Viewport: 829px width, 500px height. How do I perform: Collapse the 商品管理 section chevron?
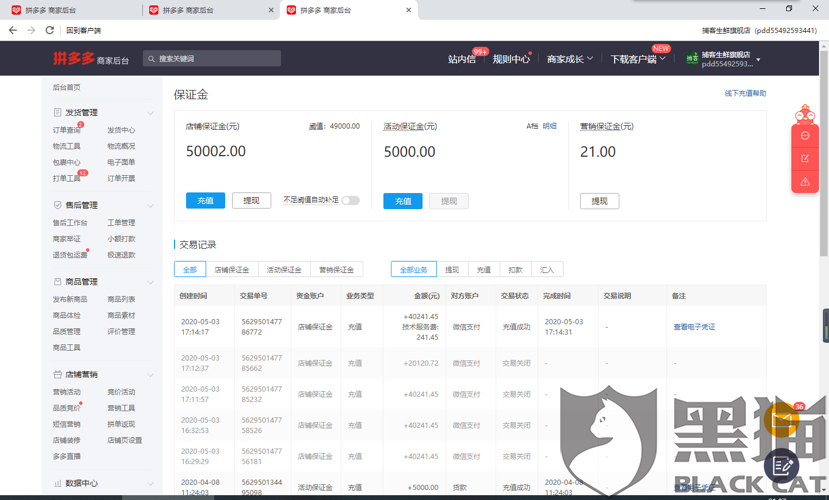(150, 282)
